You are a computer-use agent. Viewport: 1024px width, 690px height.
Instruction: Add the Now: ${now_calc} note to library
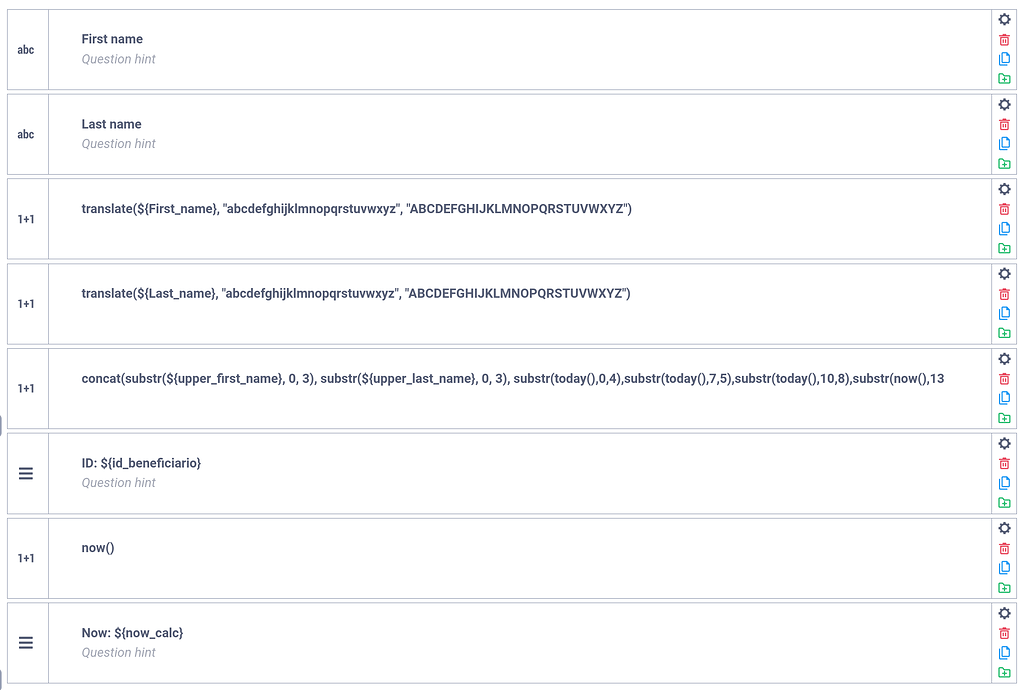tap(1004, 671)
